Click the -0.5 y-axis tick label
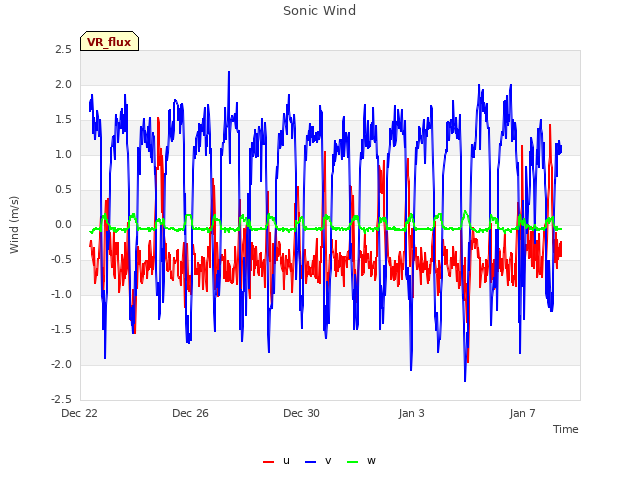Image resolution: width=640 pixels, height=480 pixels. [x=62, y=260]
